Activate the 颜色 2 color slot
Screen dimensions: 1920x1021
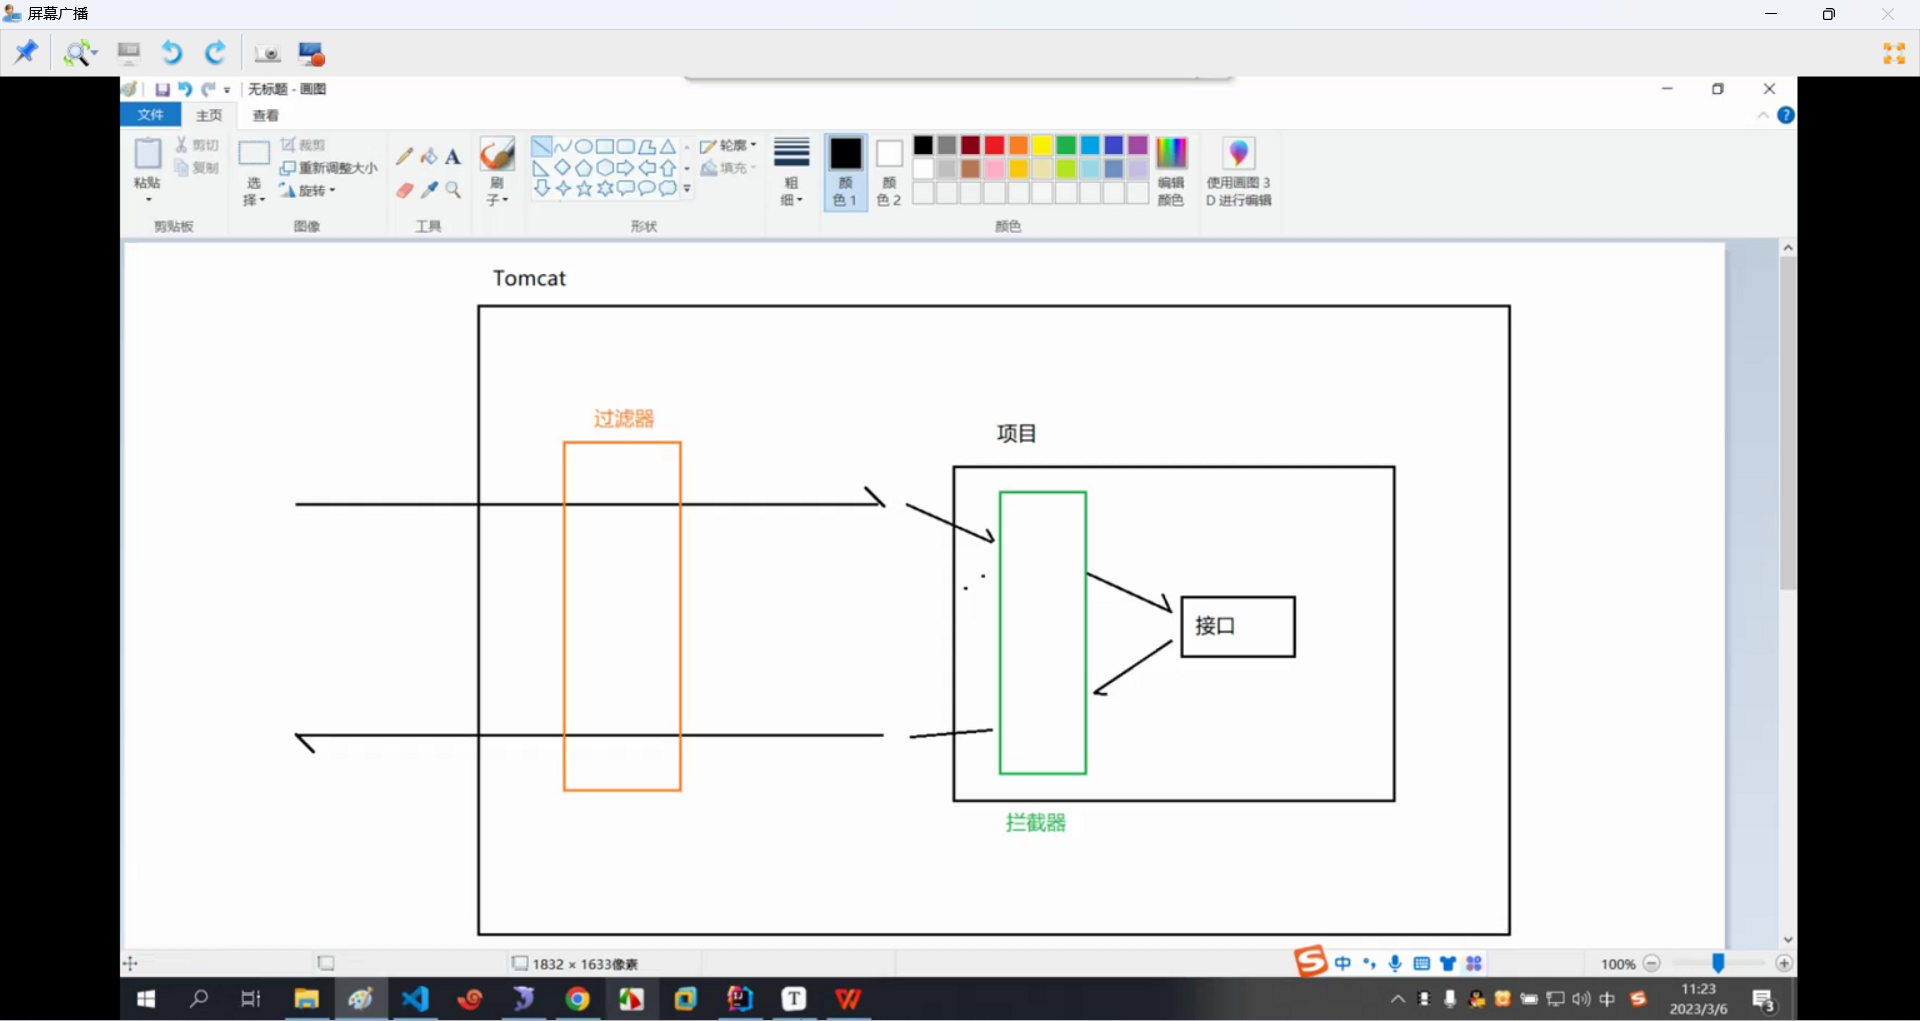click(889, 171)
